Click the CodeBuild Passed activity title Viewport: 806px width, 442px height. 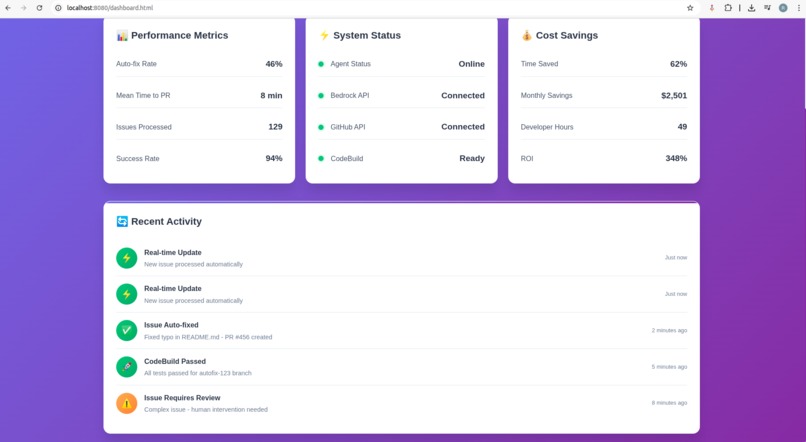(175, 361)
